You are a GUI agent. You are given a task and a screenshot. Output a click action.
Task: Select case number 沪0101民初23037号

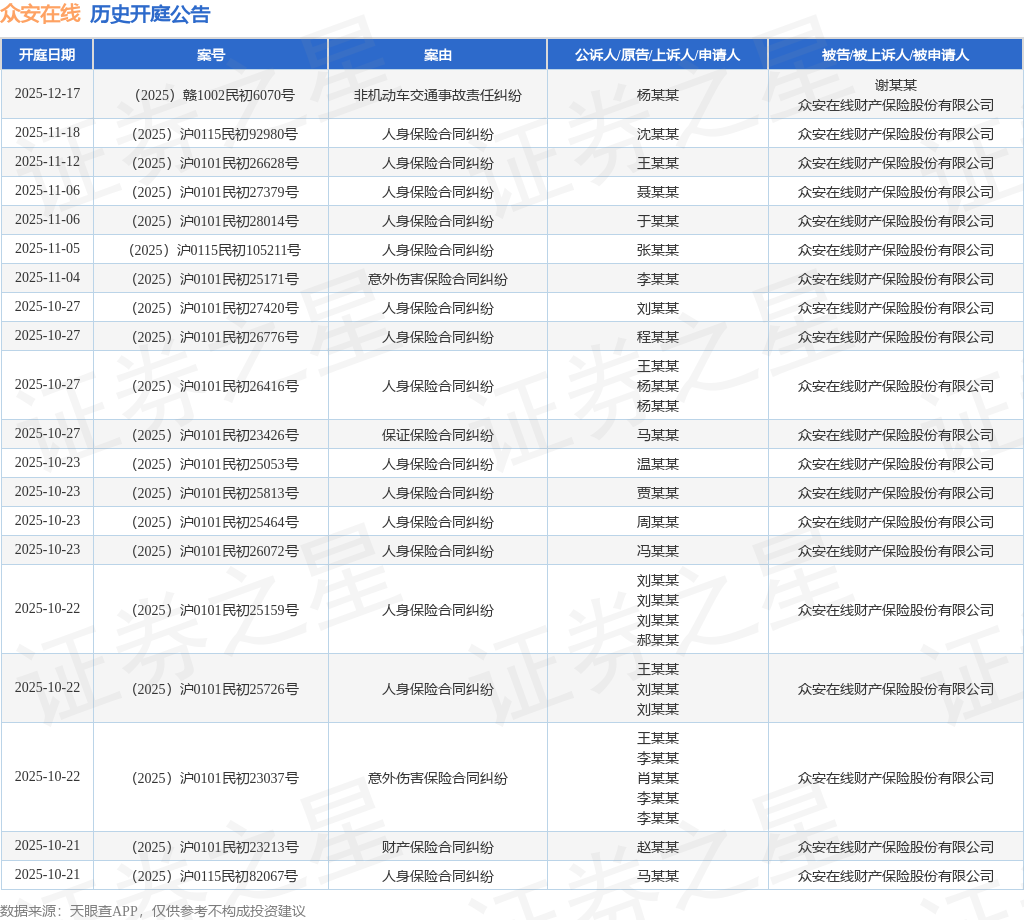coord(215,778)
